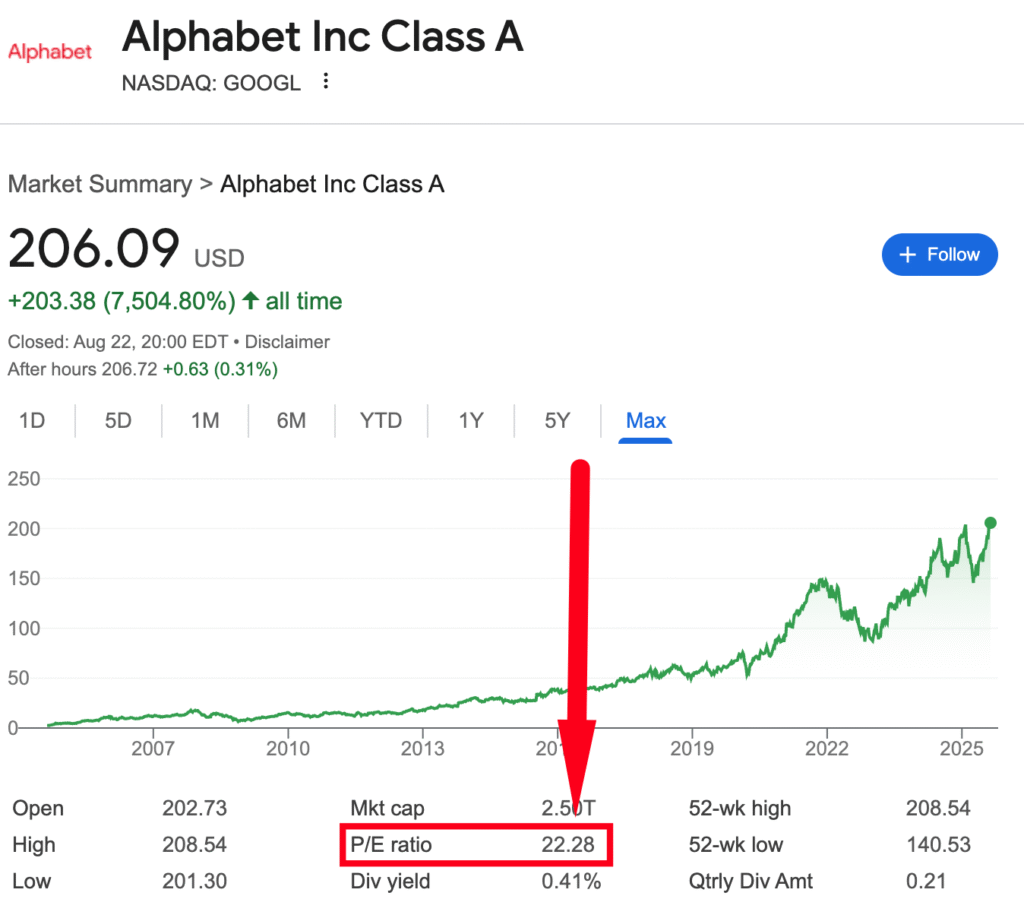Open the three-dot options menu

(x=325, y=82)
